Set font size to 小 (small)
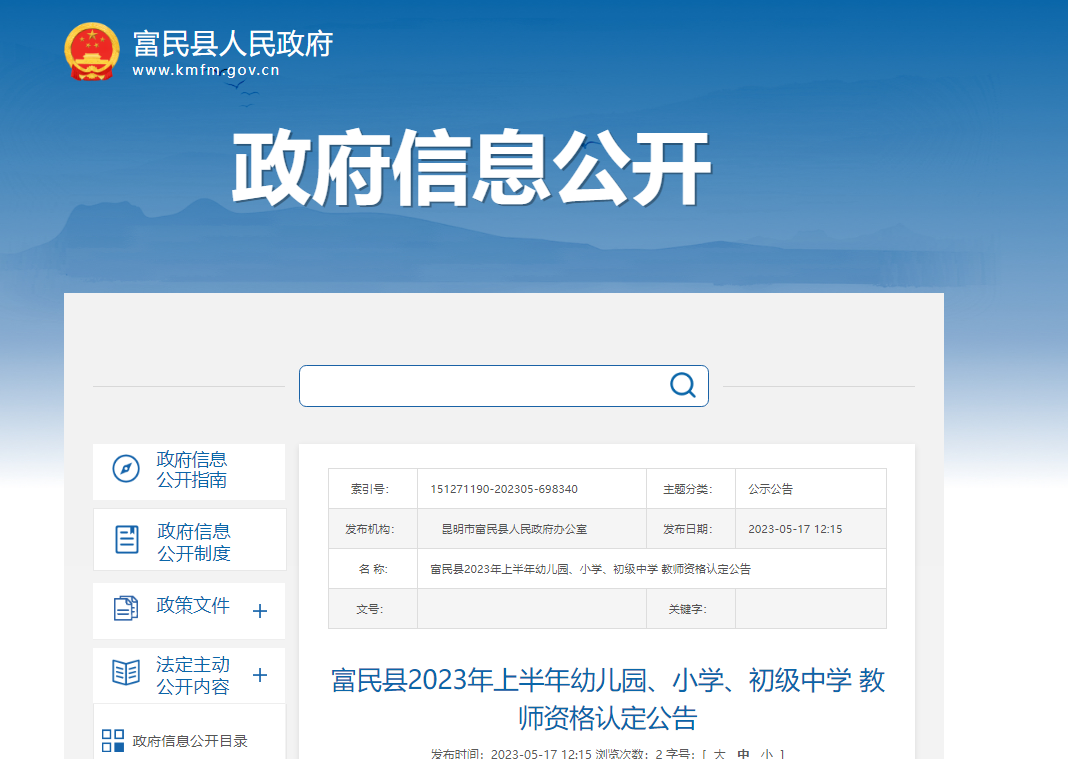The image size is (1068, 759). (766, 753)
